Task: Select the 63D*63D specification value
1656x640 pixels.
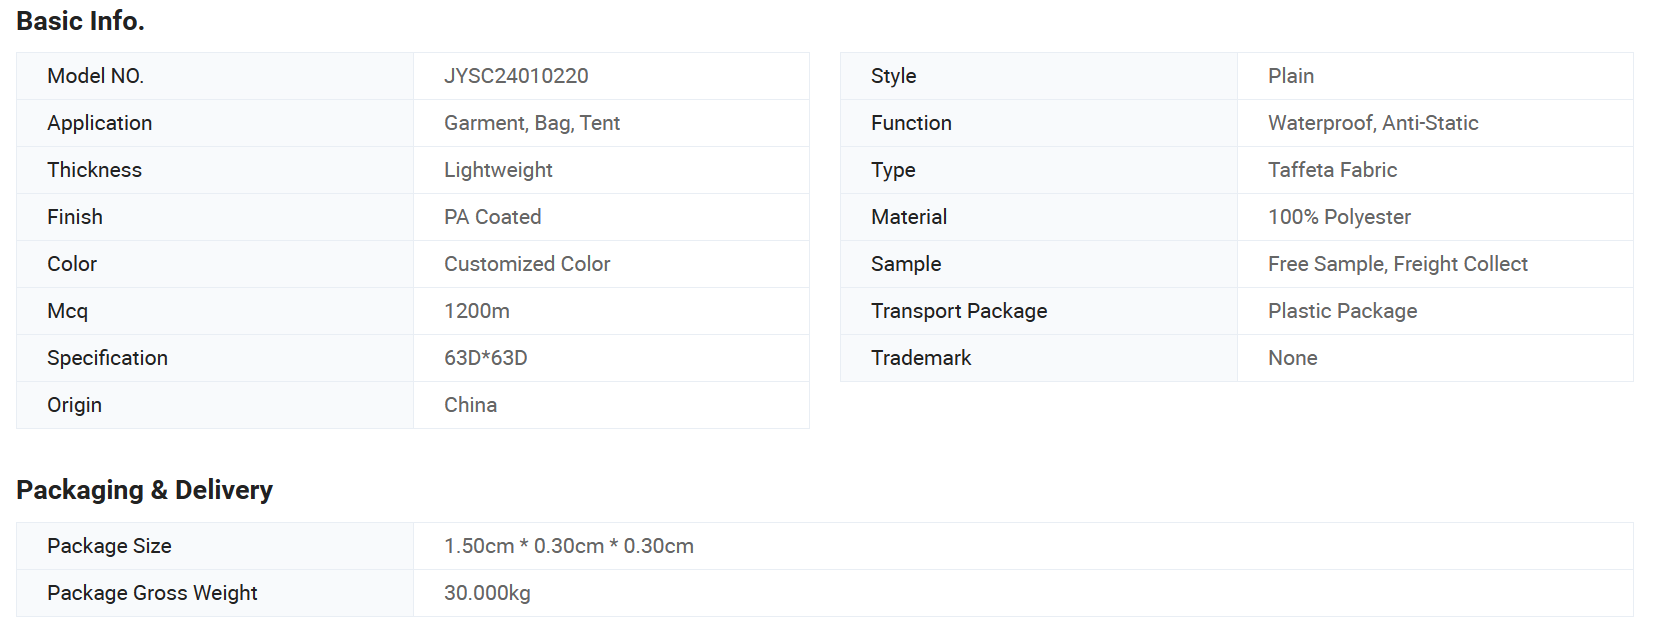Action: pyautogui.click(x=486, y=358)
